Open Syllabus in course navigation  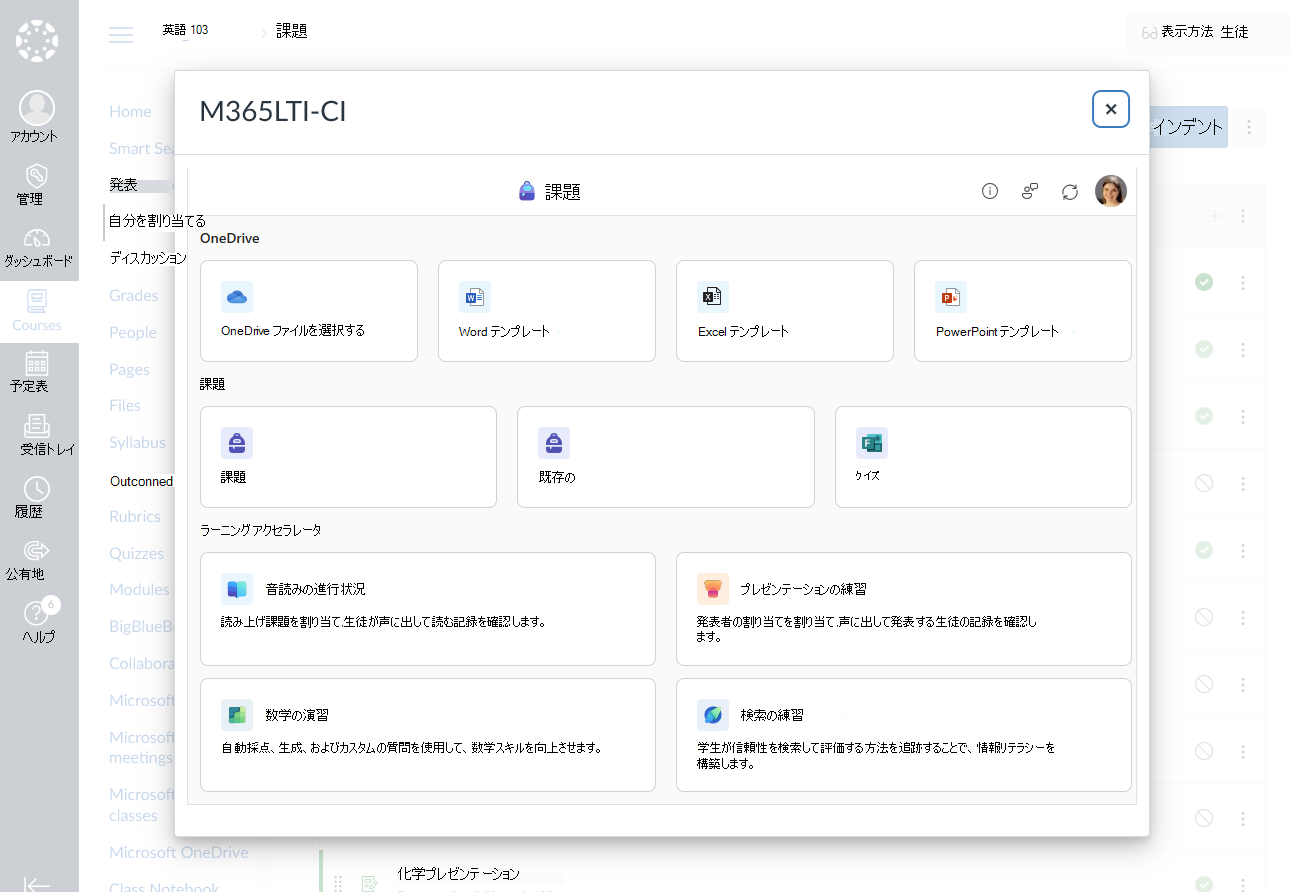pos(138,442)
